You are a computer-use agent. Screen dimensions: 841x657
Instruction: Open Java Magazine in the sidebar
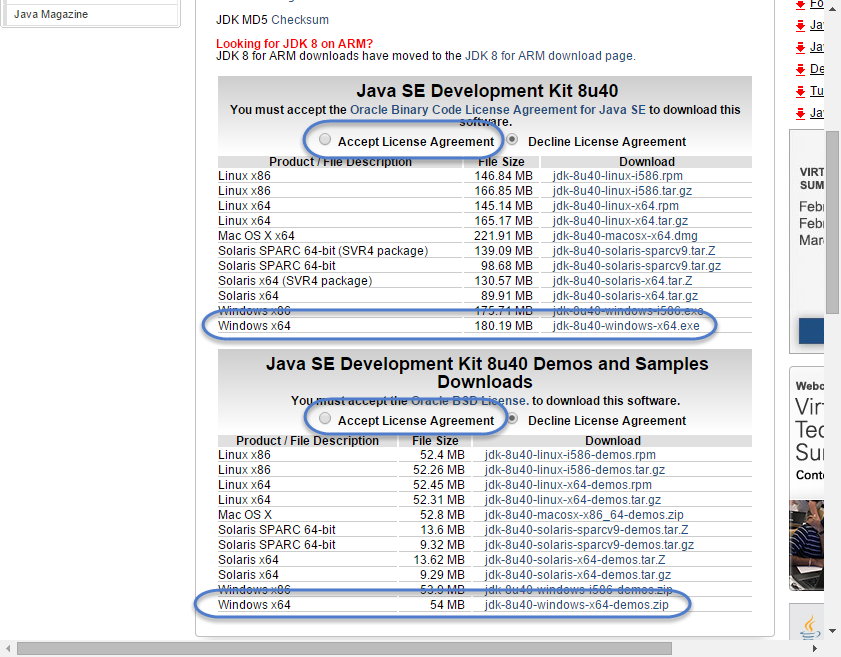(51, 14)
